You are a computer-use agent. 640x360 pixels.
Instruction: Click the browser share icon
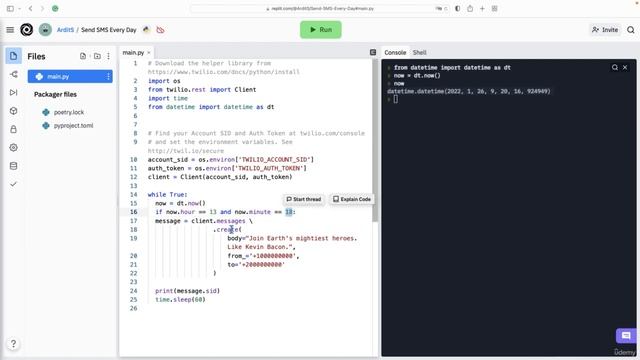[x=470, y=9]
